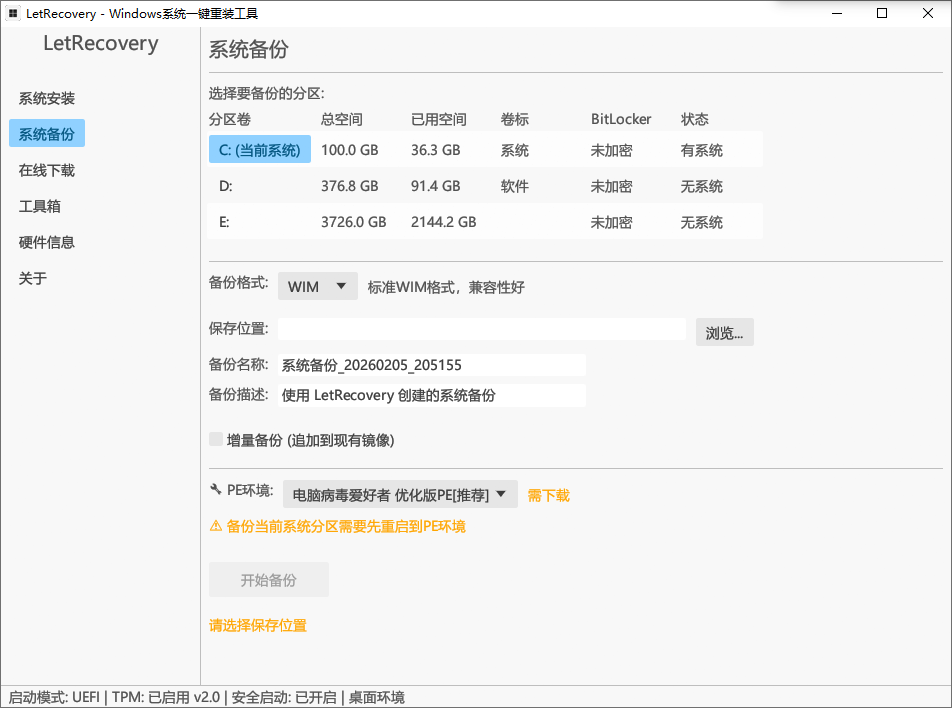Enable the 增量备份 checkbox
The image size is (952, 708).
coord(216,439)
